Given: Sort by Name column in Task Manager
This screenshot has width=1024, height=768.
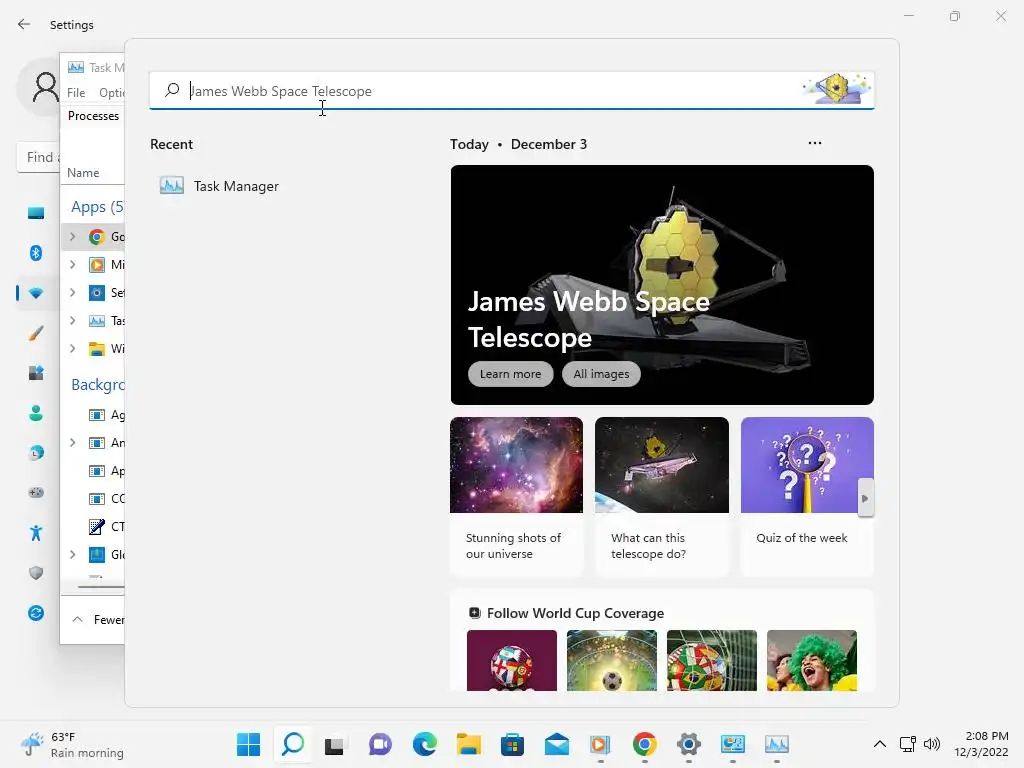Looking at the screenshot, I should coord(83,172).
